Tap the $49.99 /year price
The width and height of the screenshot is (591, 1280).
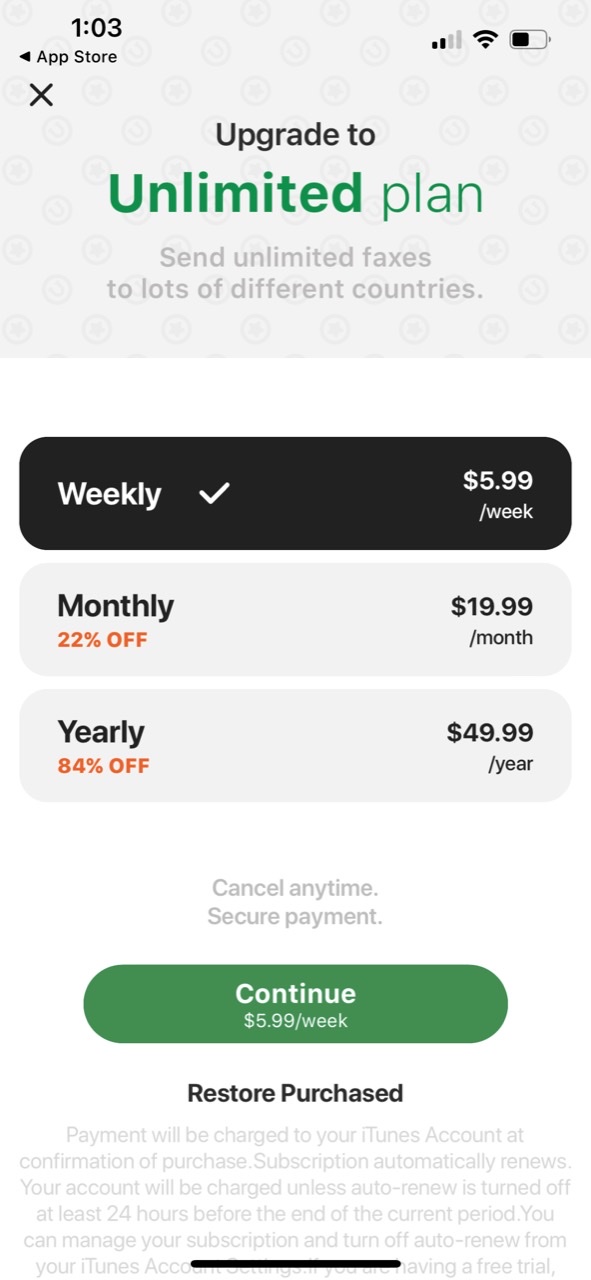pos(490,747)
